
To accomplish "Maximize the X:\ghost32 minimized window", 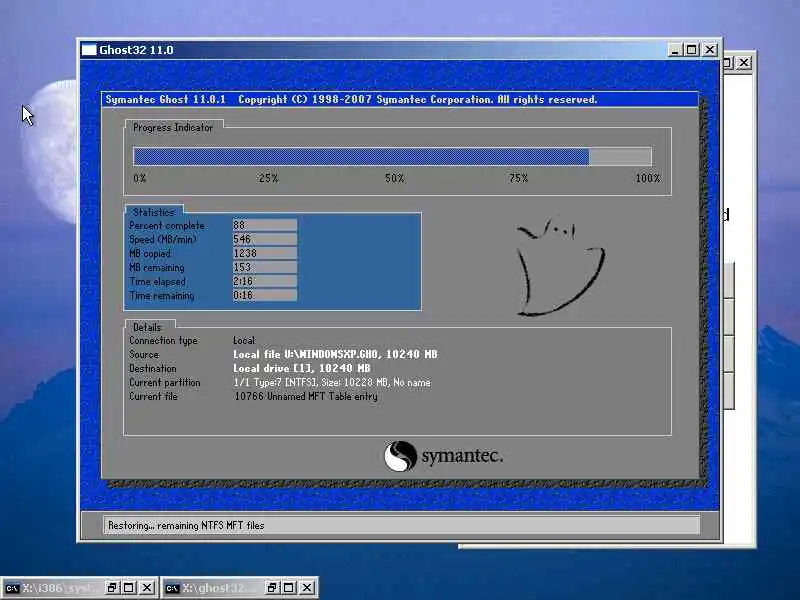I will (289, 588).
